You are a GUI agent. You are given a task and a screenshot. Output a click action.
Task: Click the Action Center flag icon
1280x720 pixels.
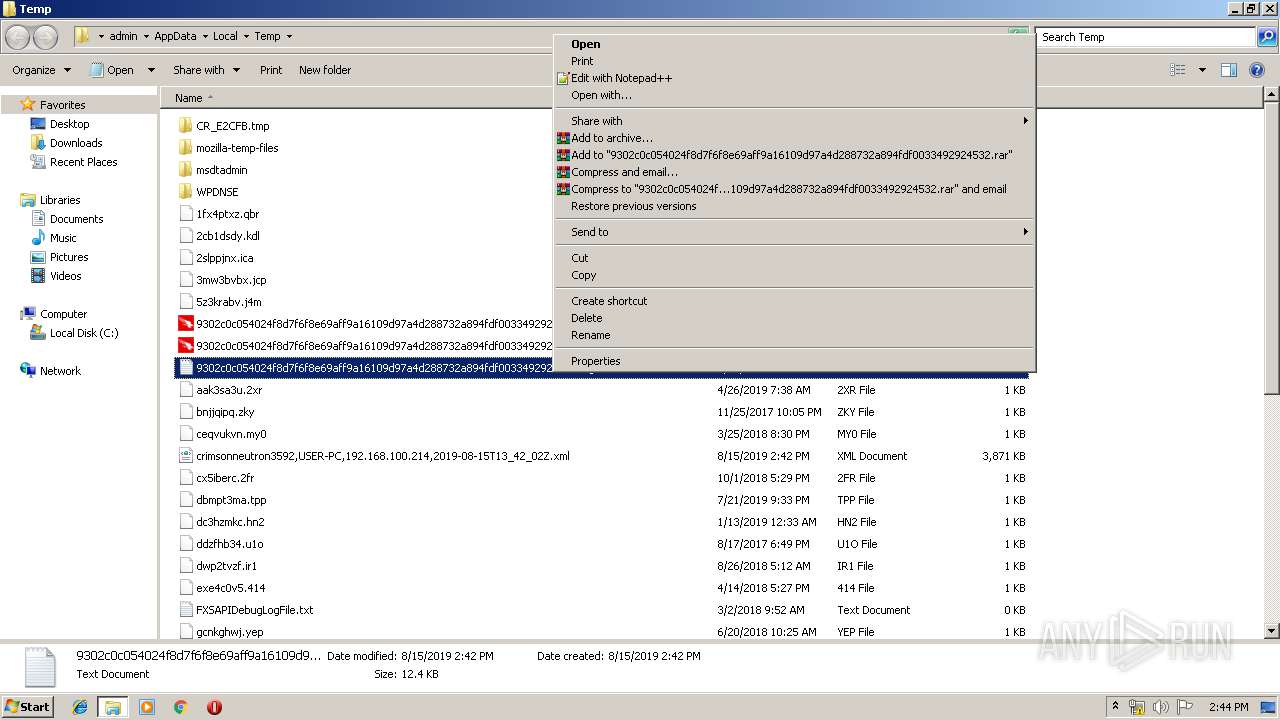click(1185, 707)
